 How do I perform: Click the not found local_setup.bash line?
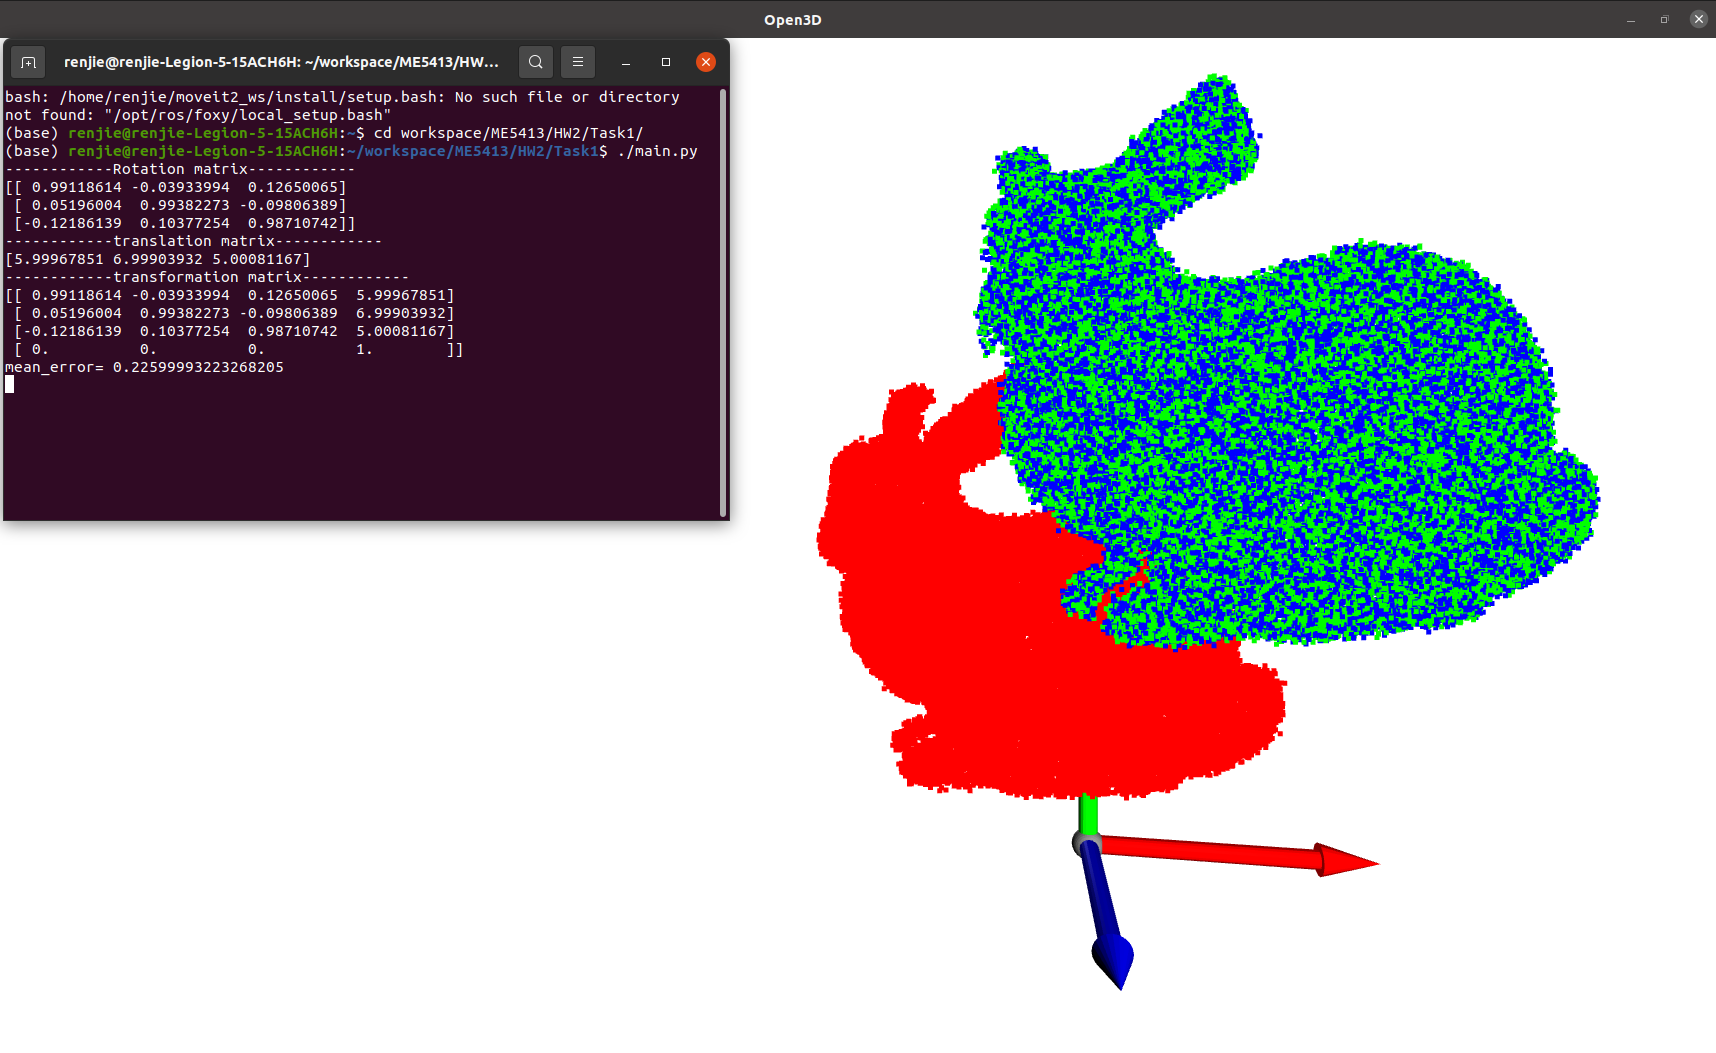[x=198, y=115]
